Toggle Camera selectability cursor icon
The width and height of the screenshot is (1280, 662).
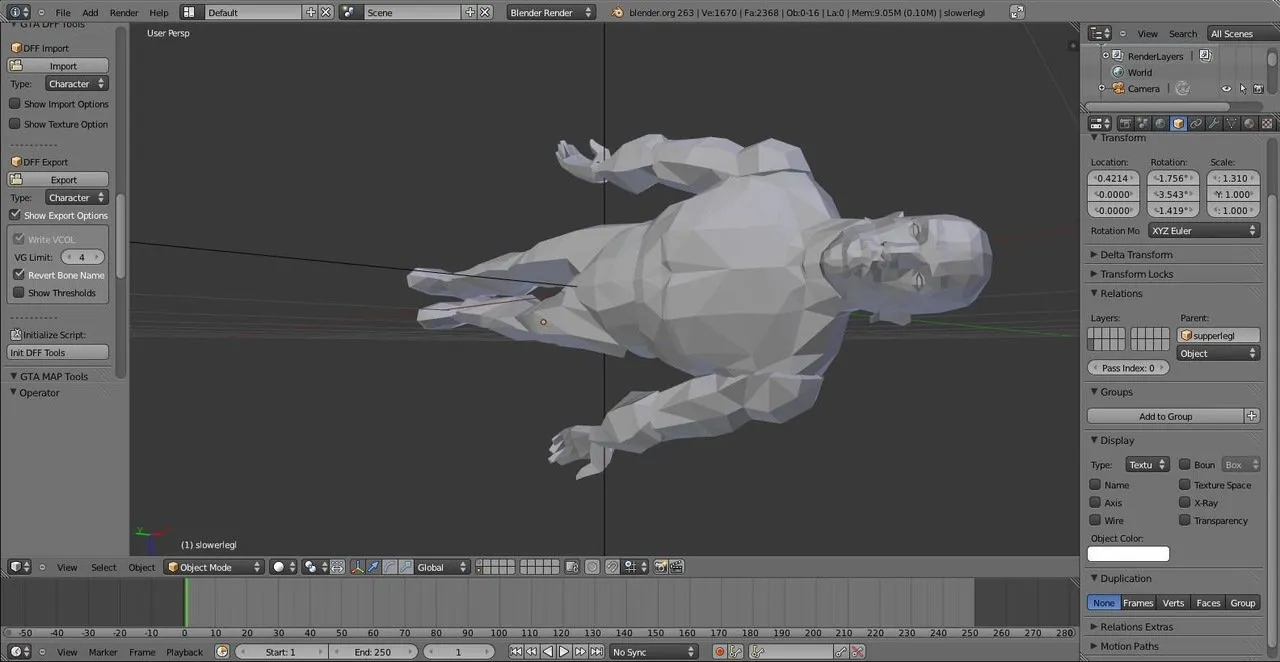pos(1242,89)
